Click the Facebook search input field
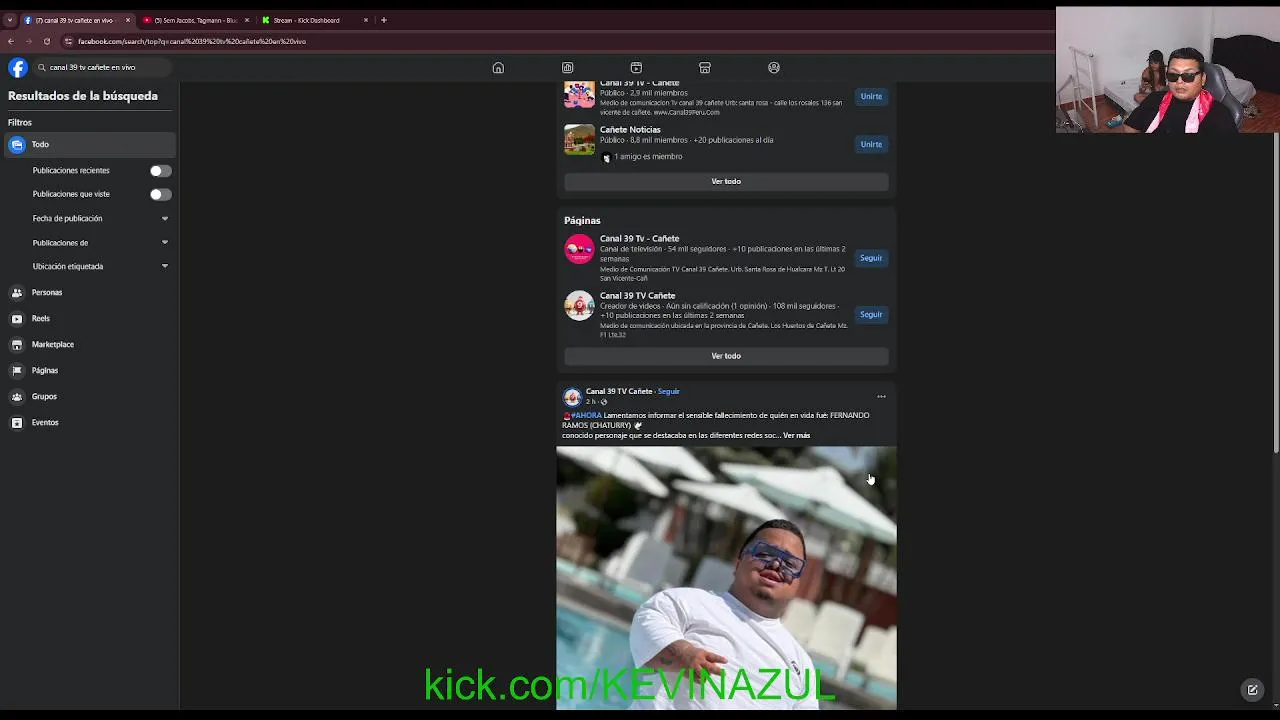The height and width of the screenshot is (720, 1280). pos(100,67)
